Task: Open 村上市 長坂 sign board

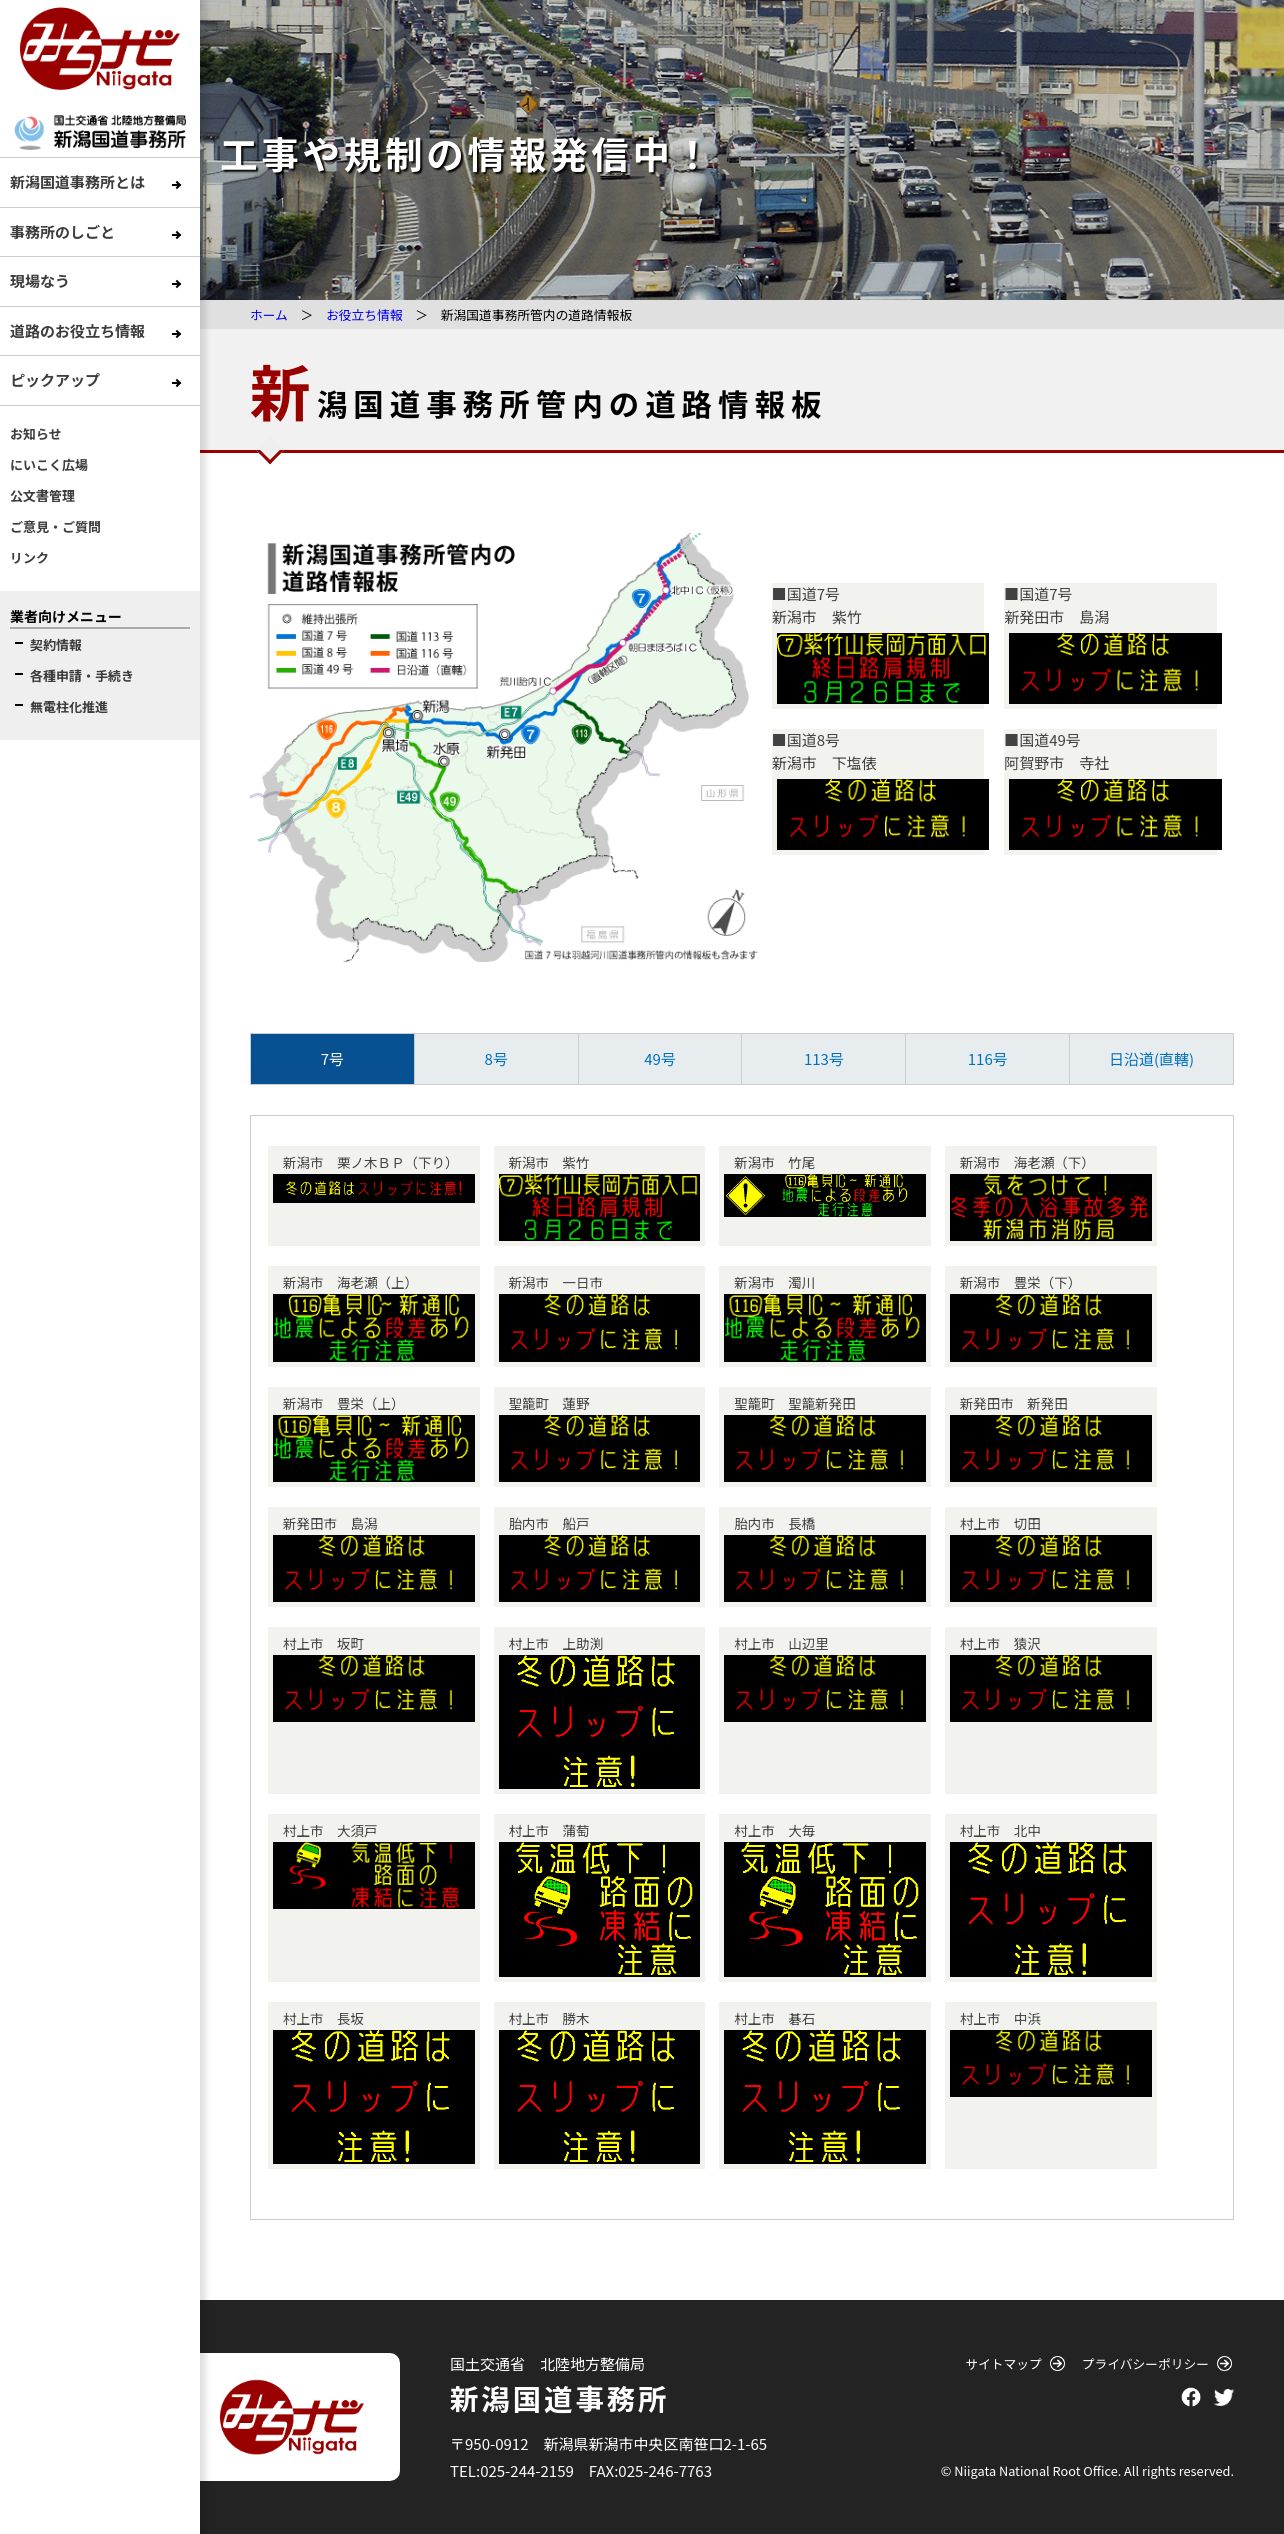Action: click(x=374, y=2097)
